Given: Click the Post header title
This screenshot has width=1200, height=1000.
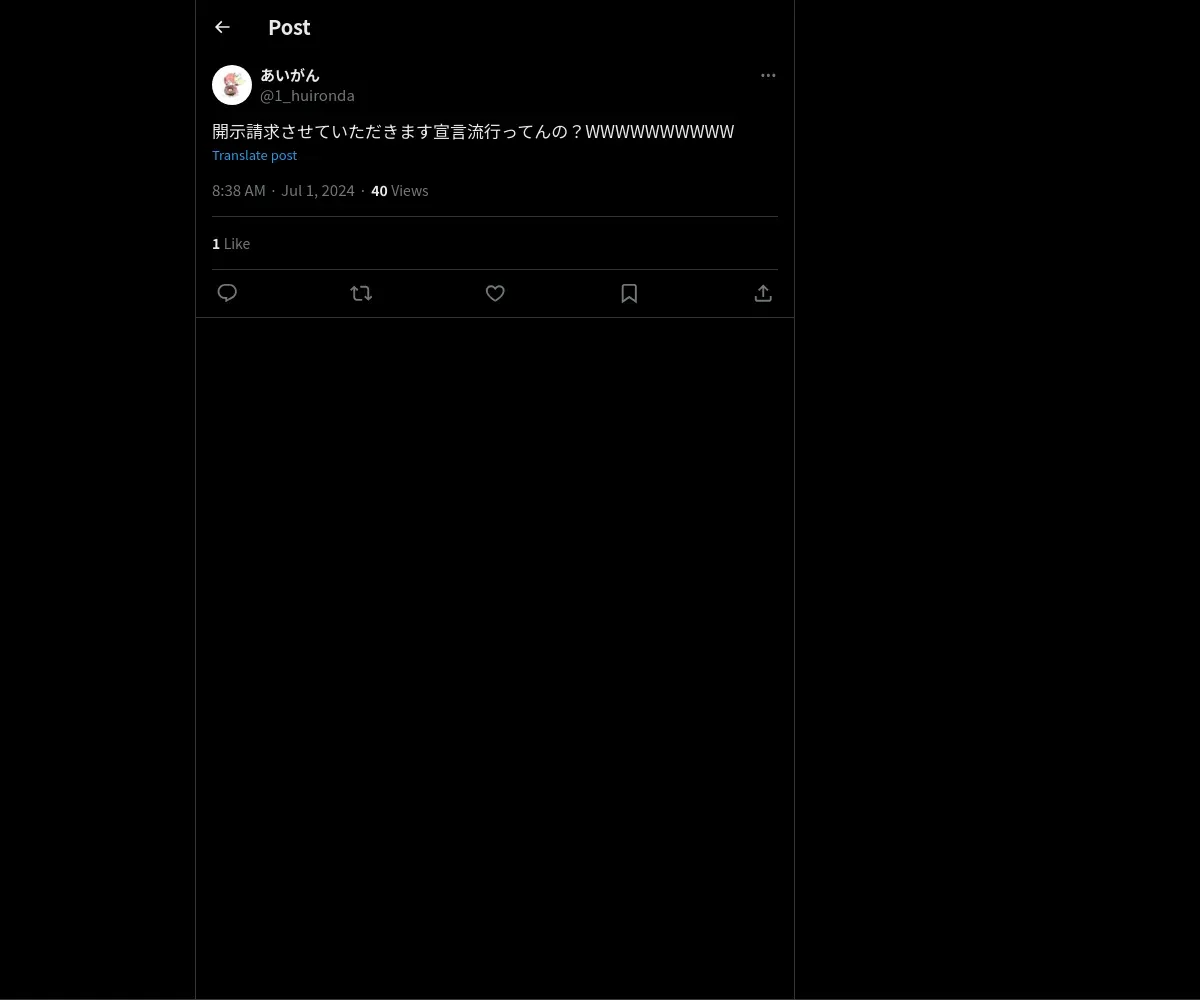Looking at the screenshot, I should click(289, 27).
